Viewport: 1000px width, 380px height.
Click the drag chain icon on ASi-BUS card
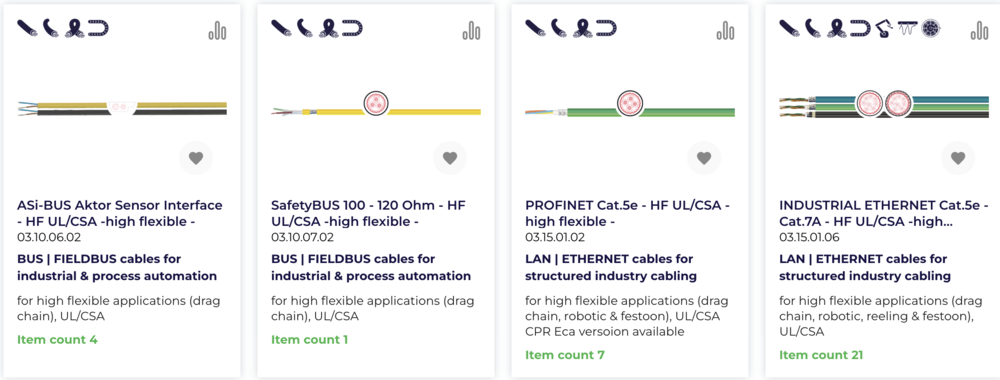click(98, 28)
